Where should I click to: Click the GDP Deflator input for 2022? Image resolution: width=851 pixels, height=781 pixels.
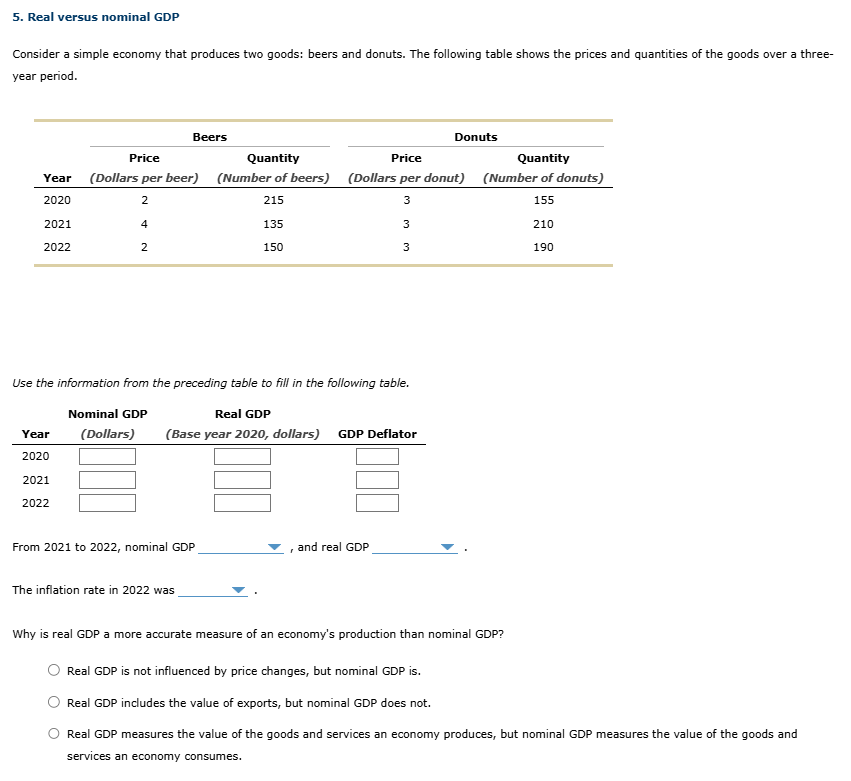pyautogui.click(x=377, y=503)
